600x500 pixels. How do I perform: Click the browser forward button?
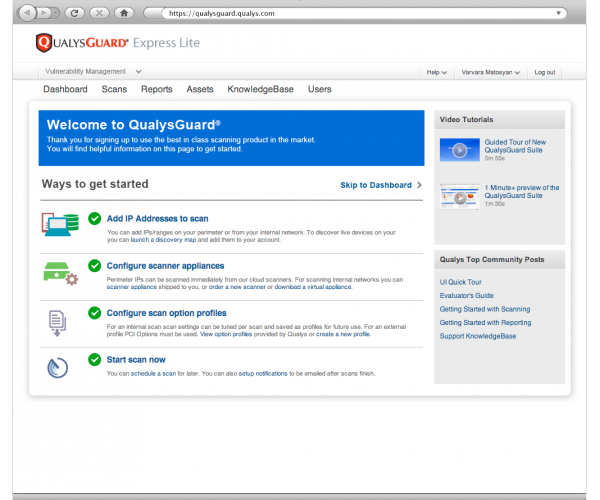pyautogui.click(x=44, y=13)
